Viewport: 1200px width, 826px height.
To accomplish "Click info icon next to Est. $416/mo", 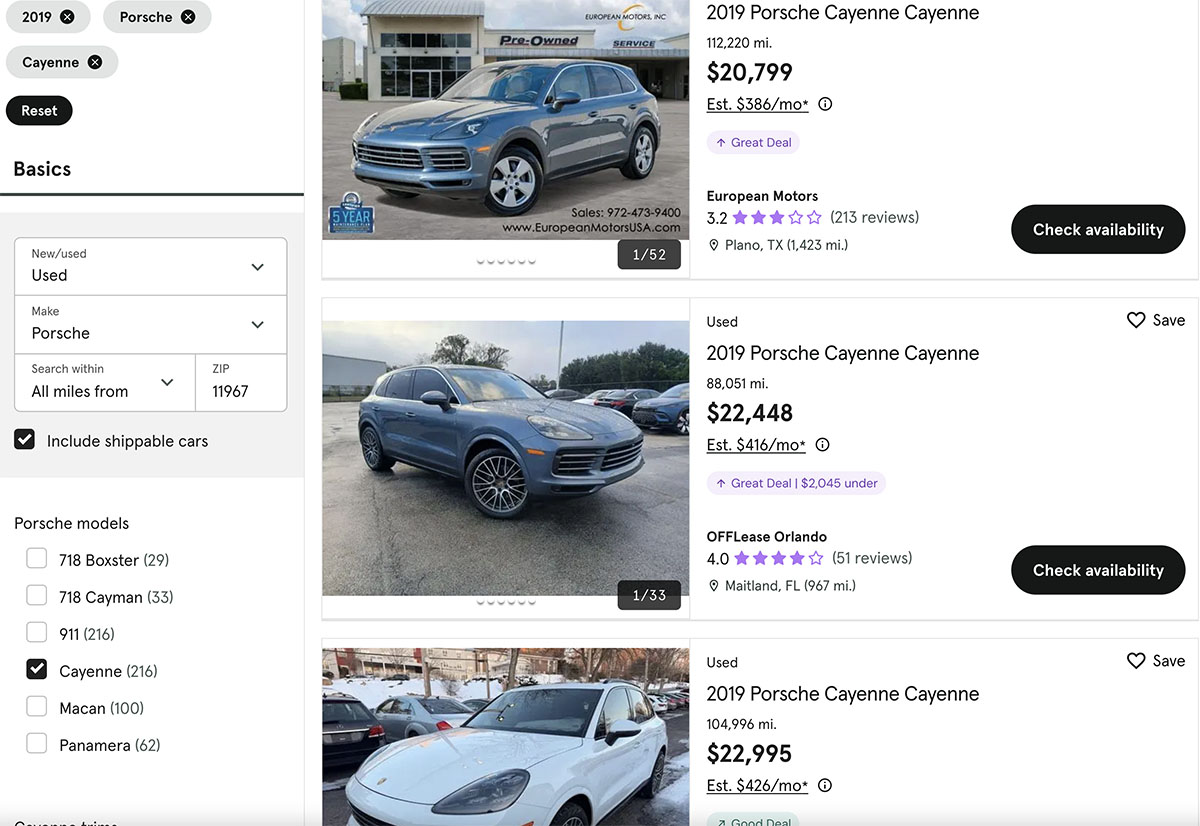I will click(x=822, y=445).
